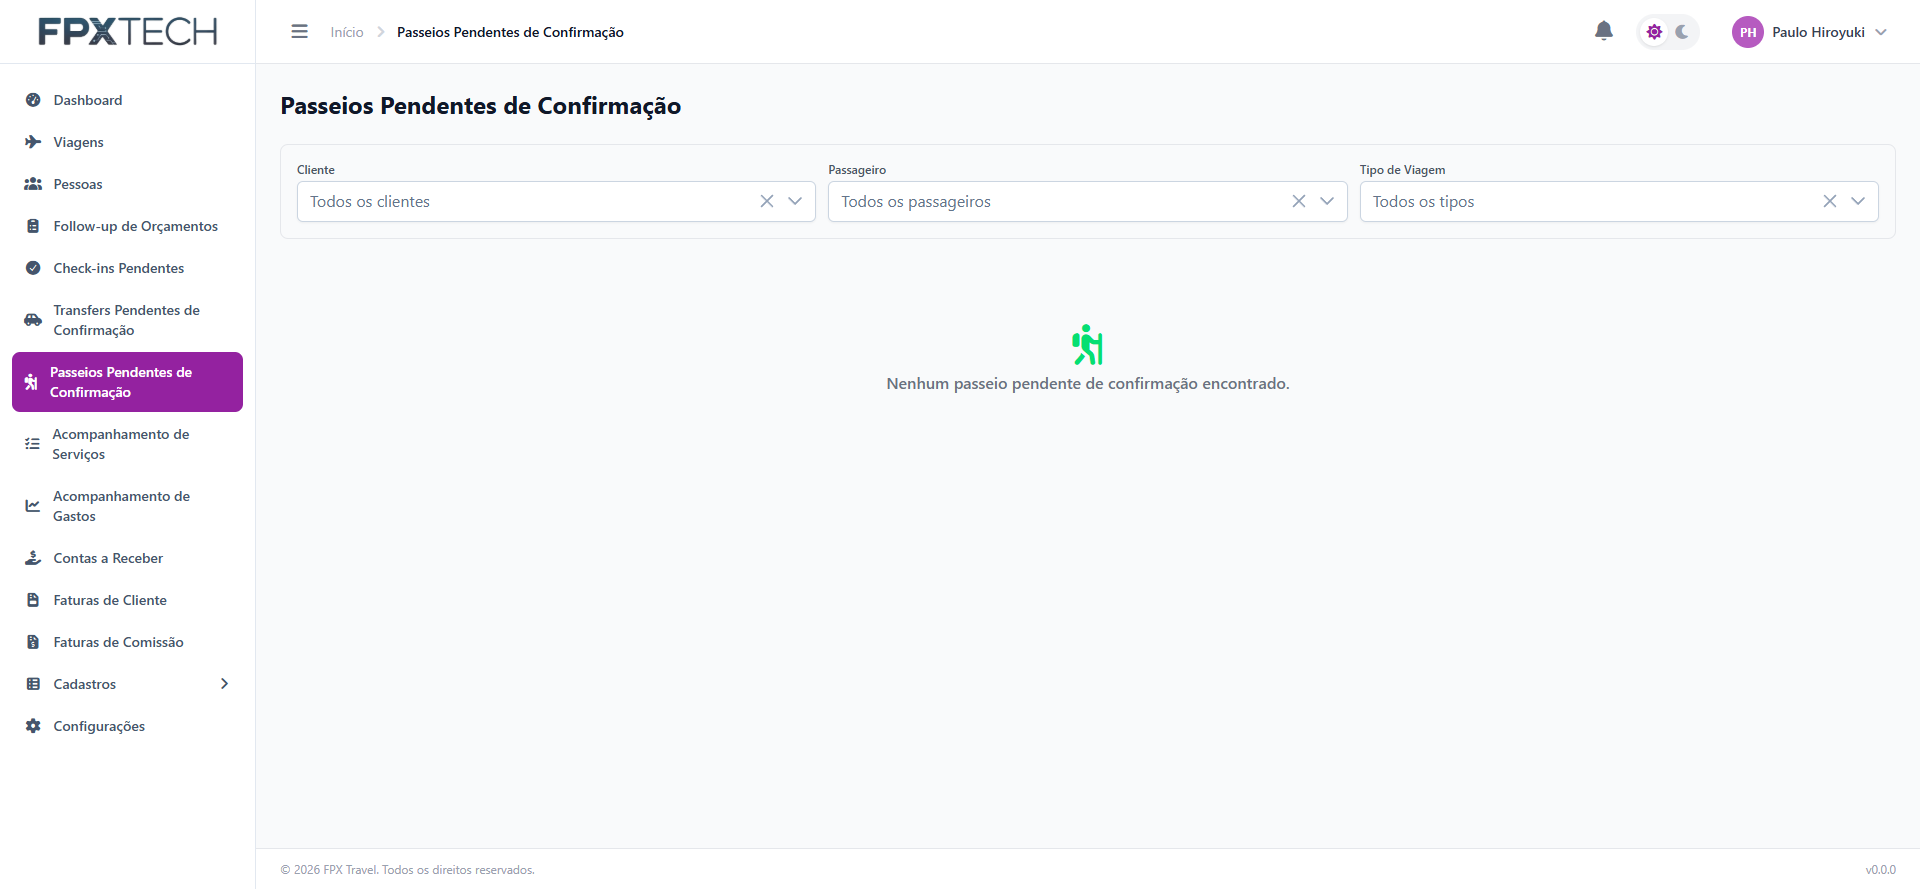Open Viagens menu item
Viewport: 1920px width, 889px height.
[x=127, y=142]
